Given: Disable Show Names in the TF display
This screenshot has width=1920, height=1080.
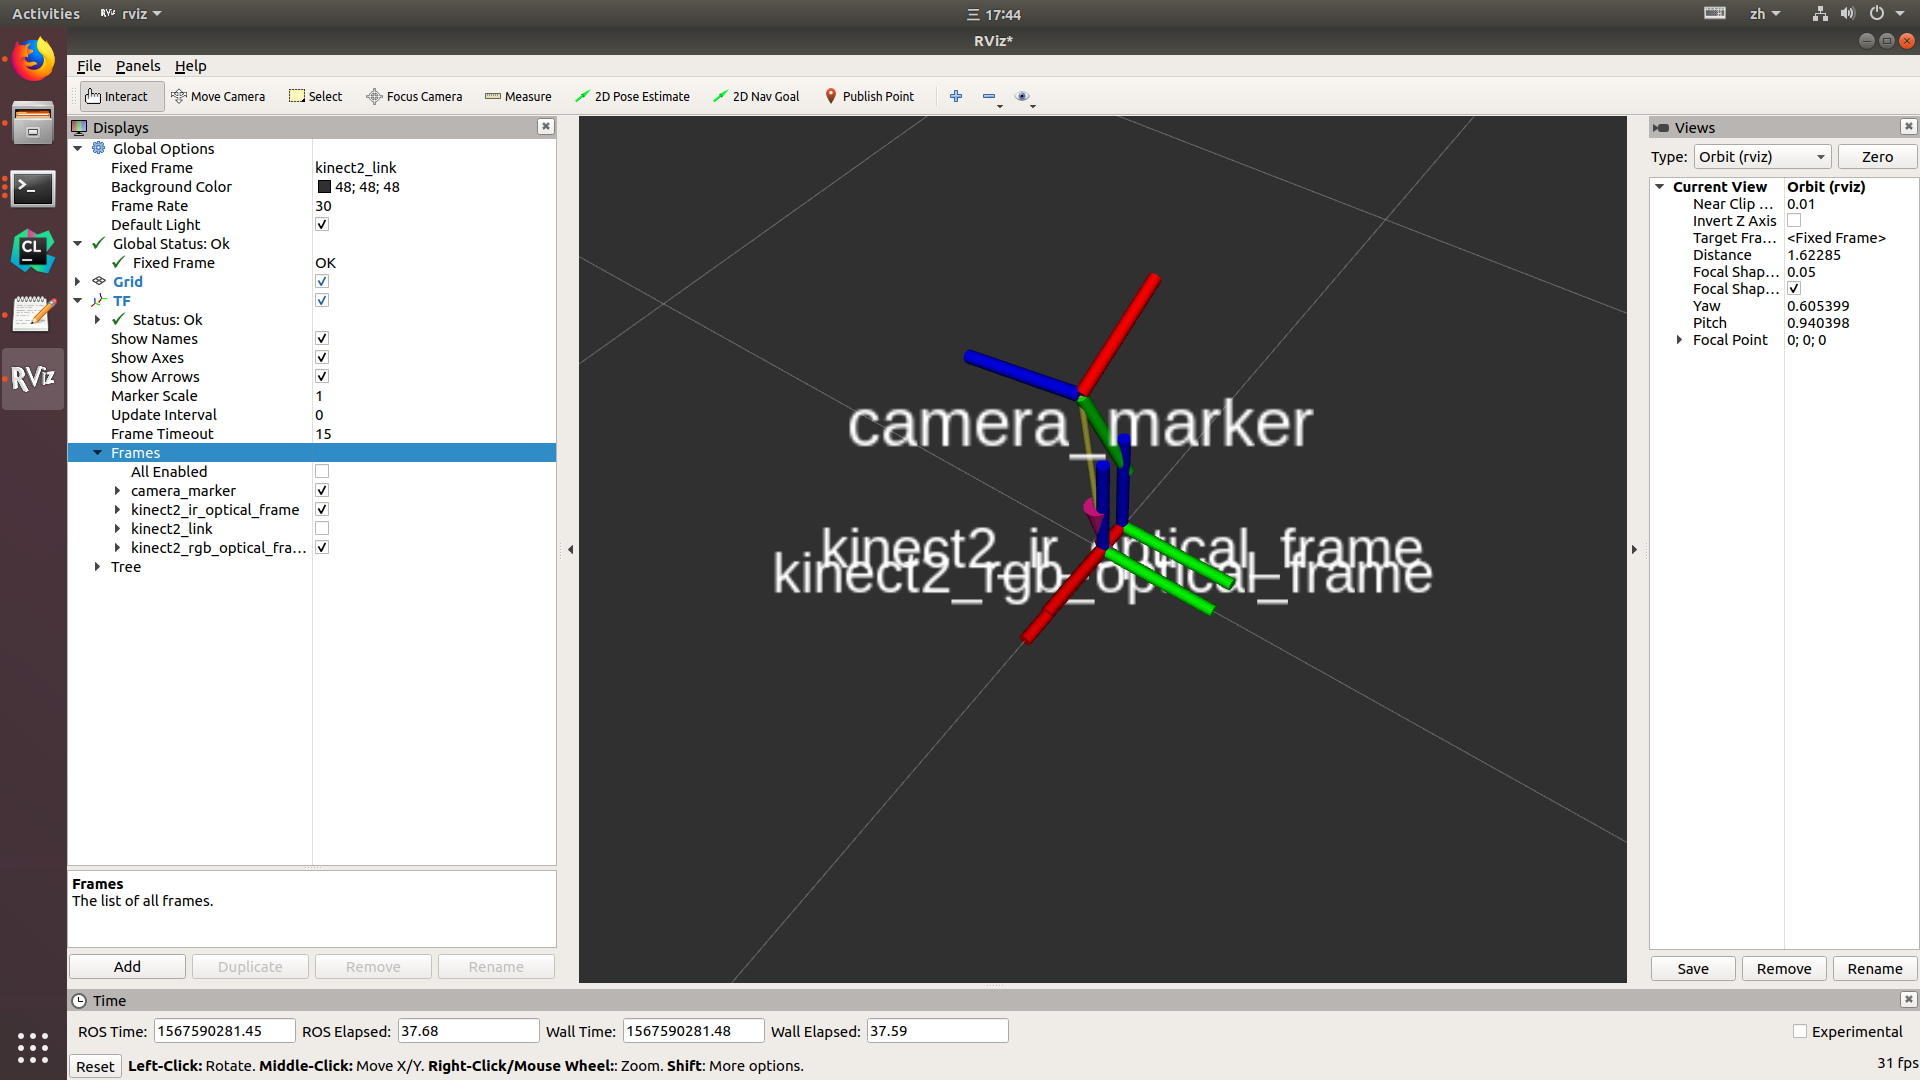Looking at the screenshot, I should 321,338.
